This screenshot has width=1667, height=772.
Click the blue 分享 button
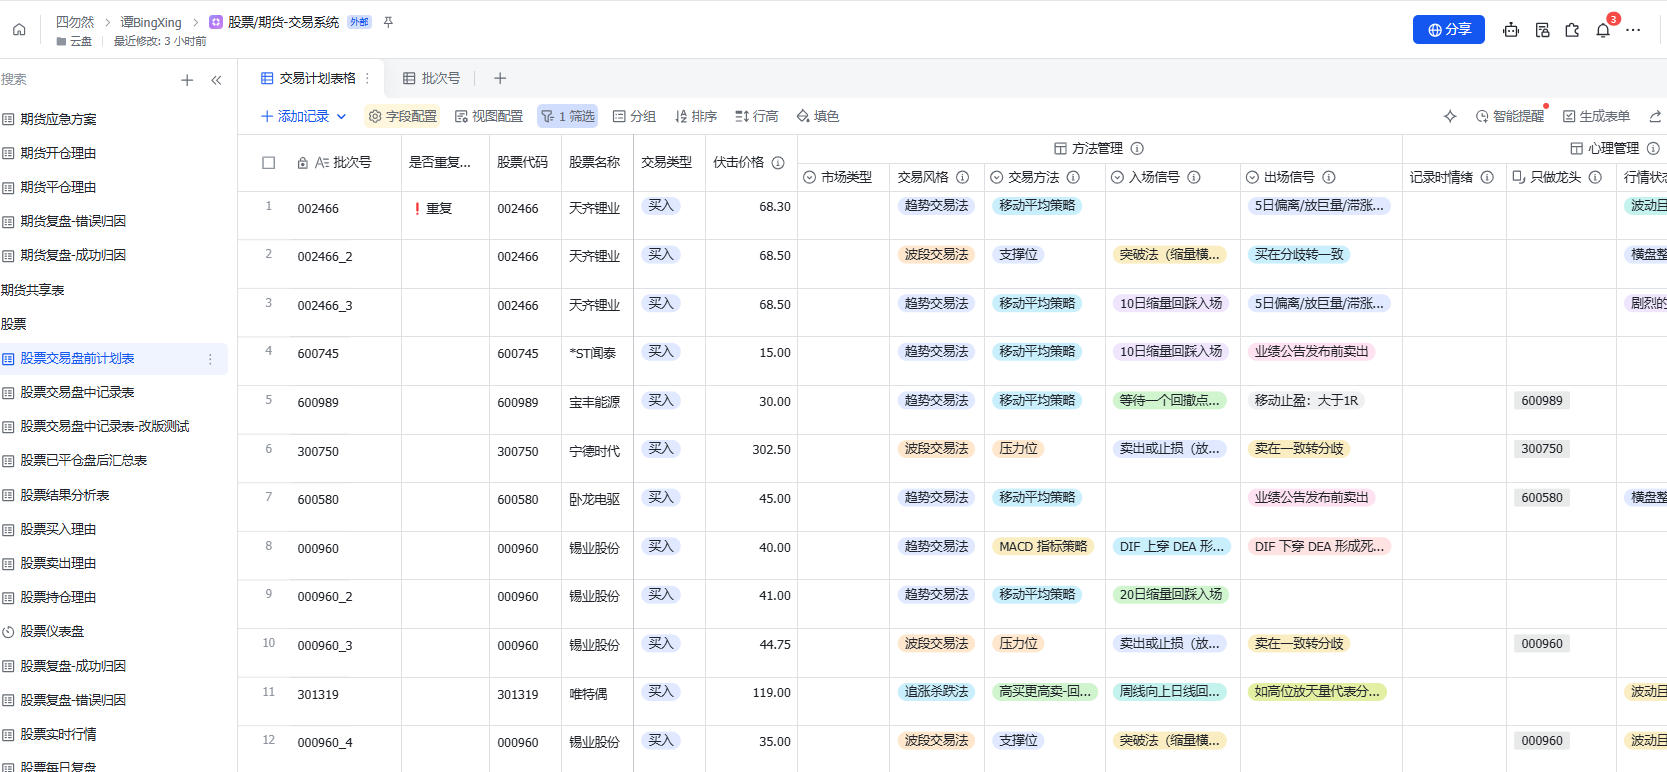click(1448, 30)
